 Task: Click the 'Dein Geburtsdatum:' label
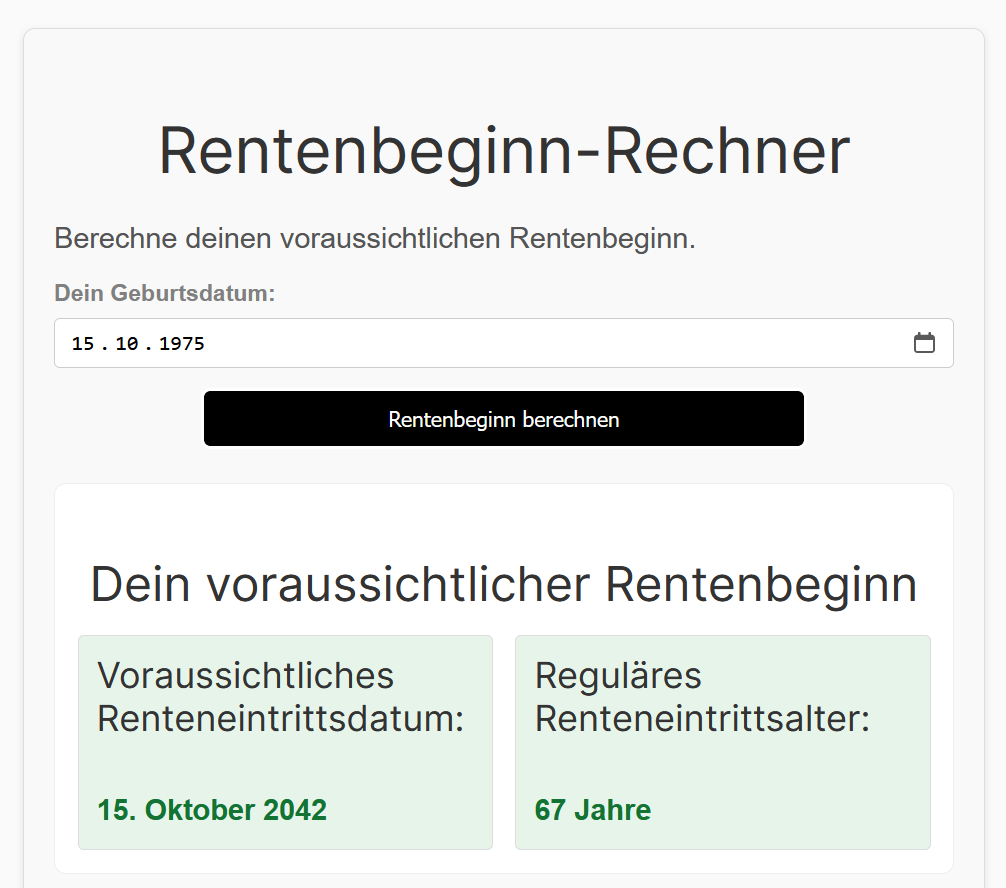[164, 293]
